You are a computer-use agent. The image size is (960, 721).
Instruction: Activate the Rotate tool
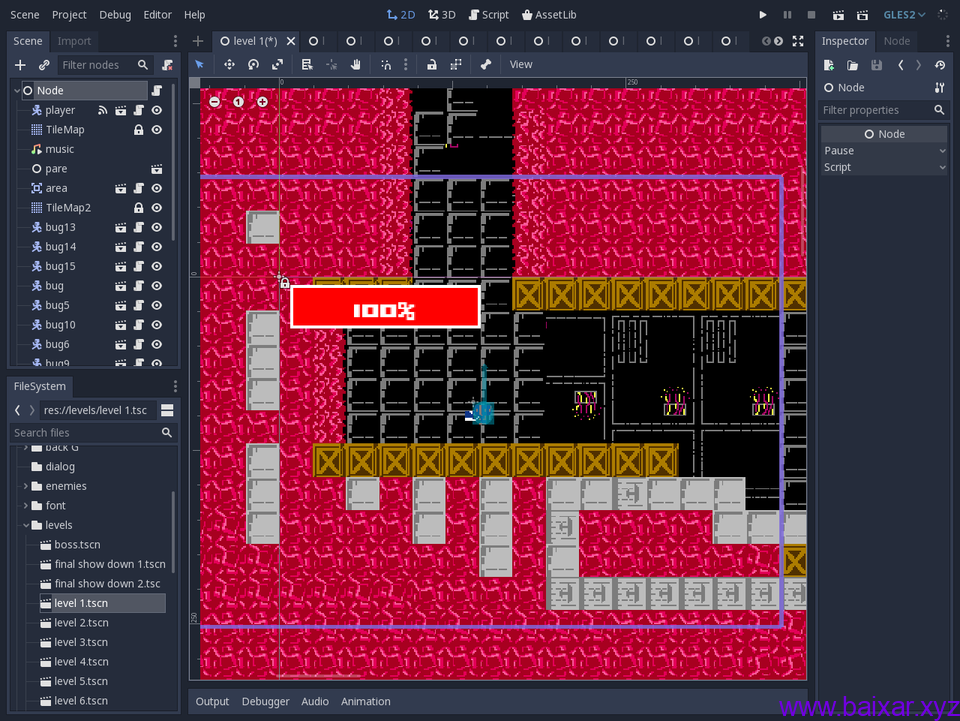click(x=253, y=64)
